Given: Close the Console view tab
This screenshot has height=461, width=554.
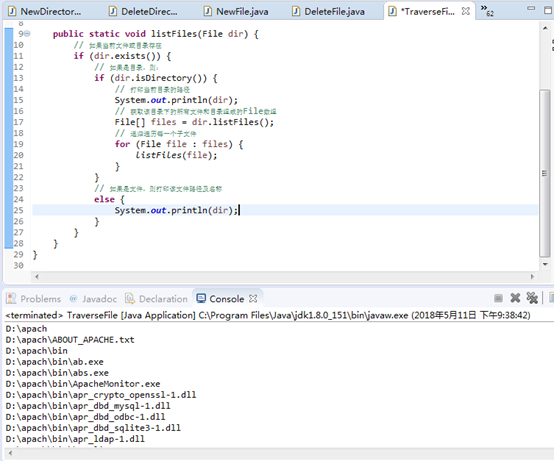Looking at the screenshot, I should pos(253,299).
